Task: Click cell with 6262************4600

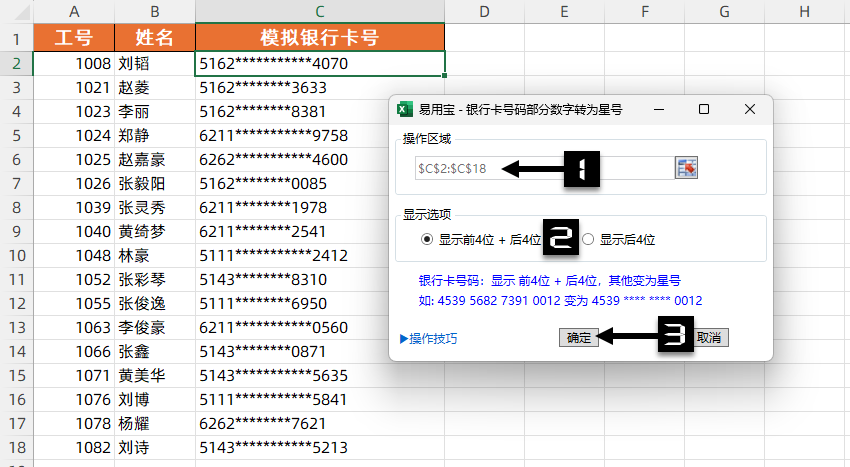Action: [293, 159]
